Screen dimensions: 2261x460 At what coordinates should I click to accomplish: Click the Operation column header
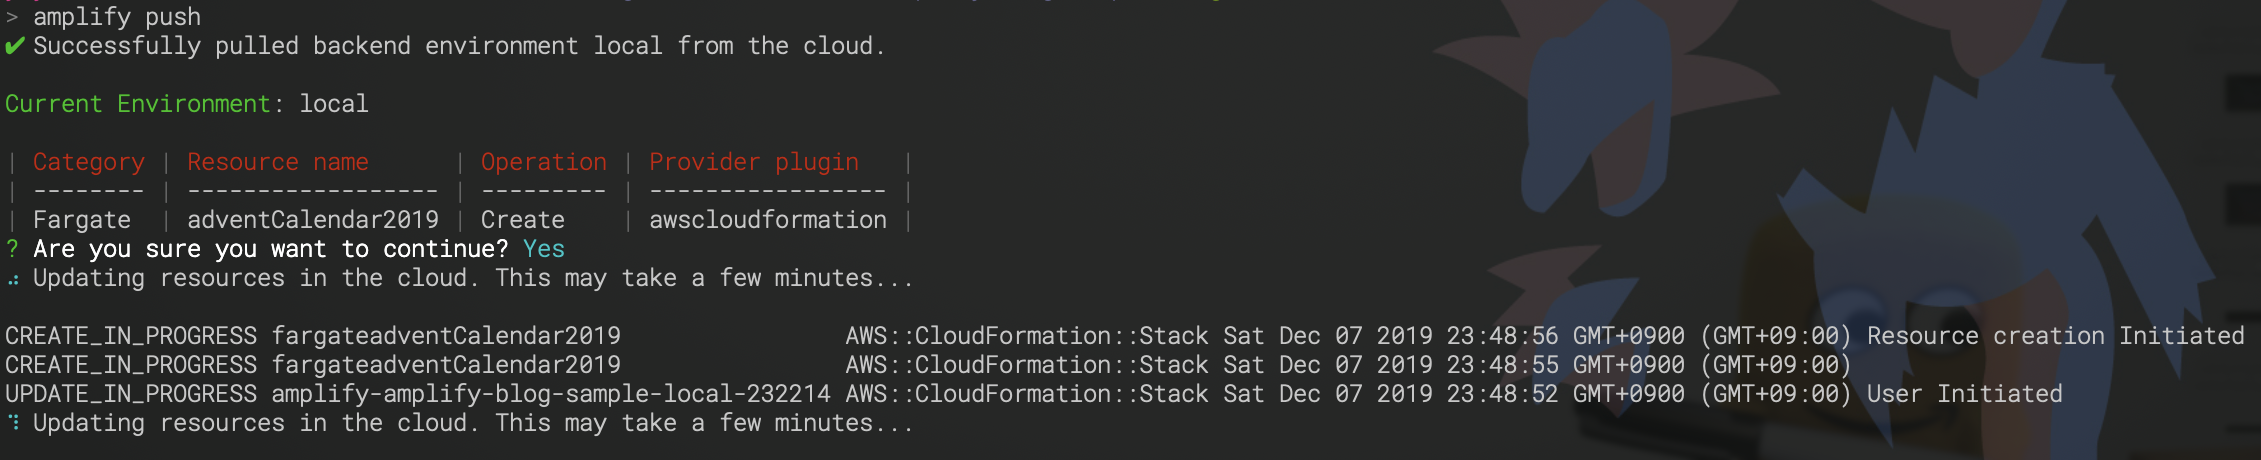coord(544,162)
